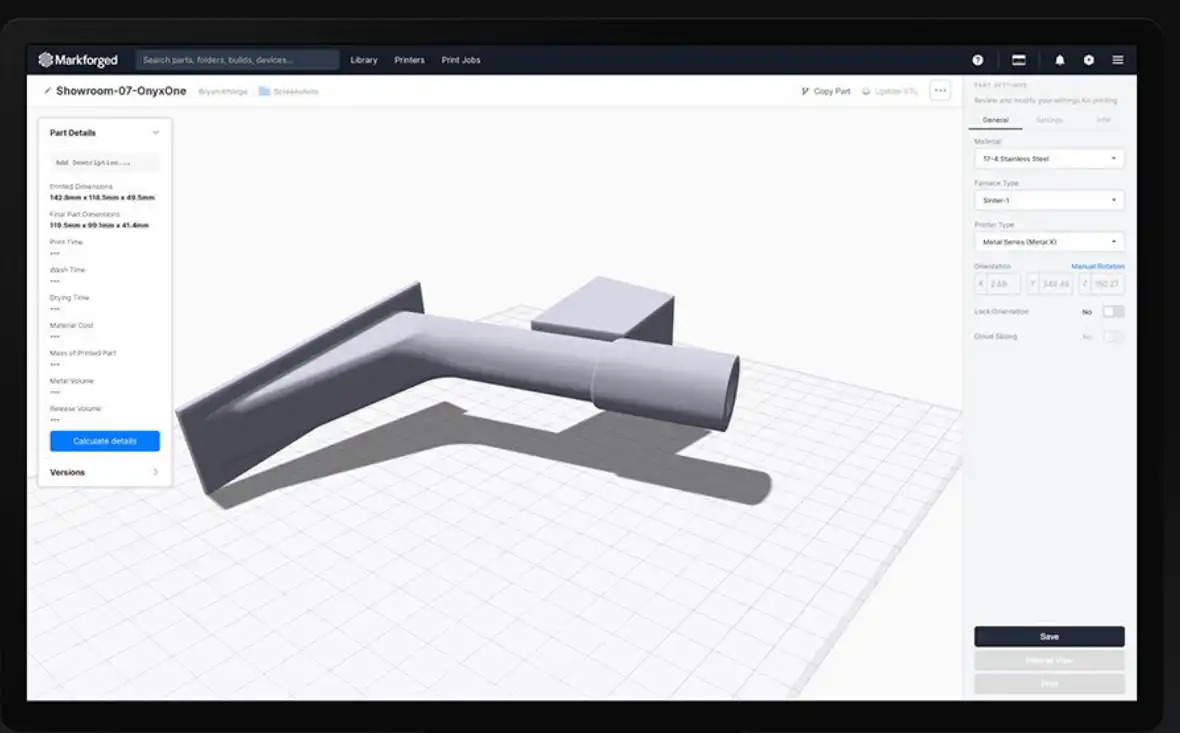The width and height of the screenshot is (1180, 733).
Task: Open the Library menu
Action: click(364, 60)
